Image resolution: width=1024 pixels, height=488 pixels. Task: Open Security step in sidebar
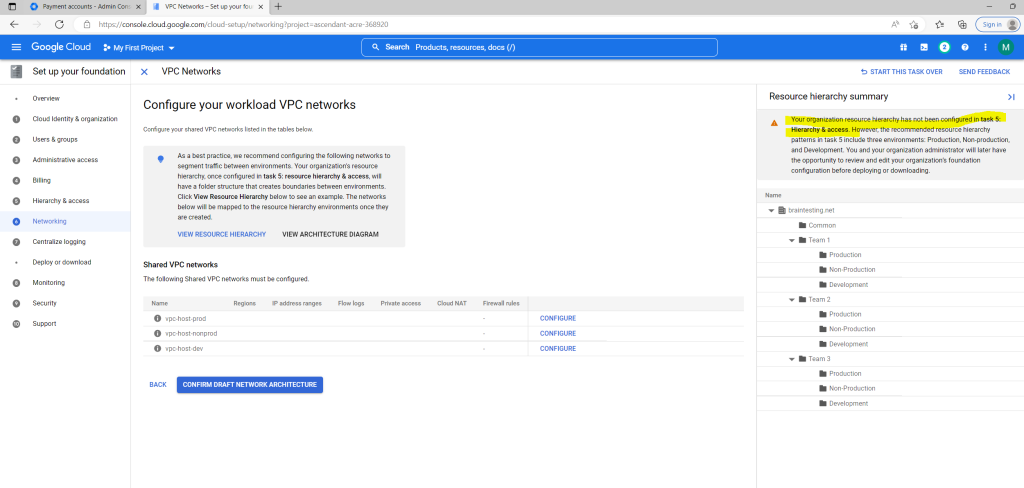(x=44, y=303)
